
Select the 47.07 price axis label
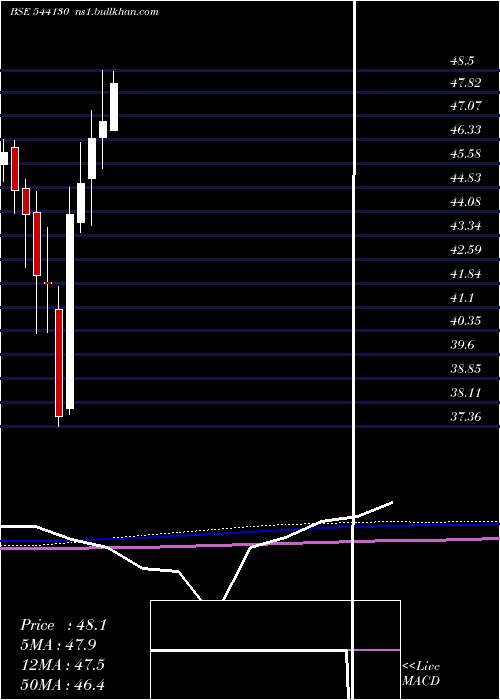click(x=466, y=106)
